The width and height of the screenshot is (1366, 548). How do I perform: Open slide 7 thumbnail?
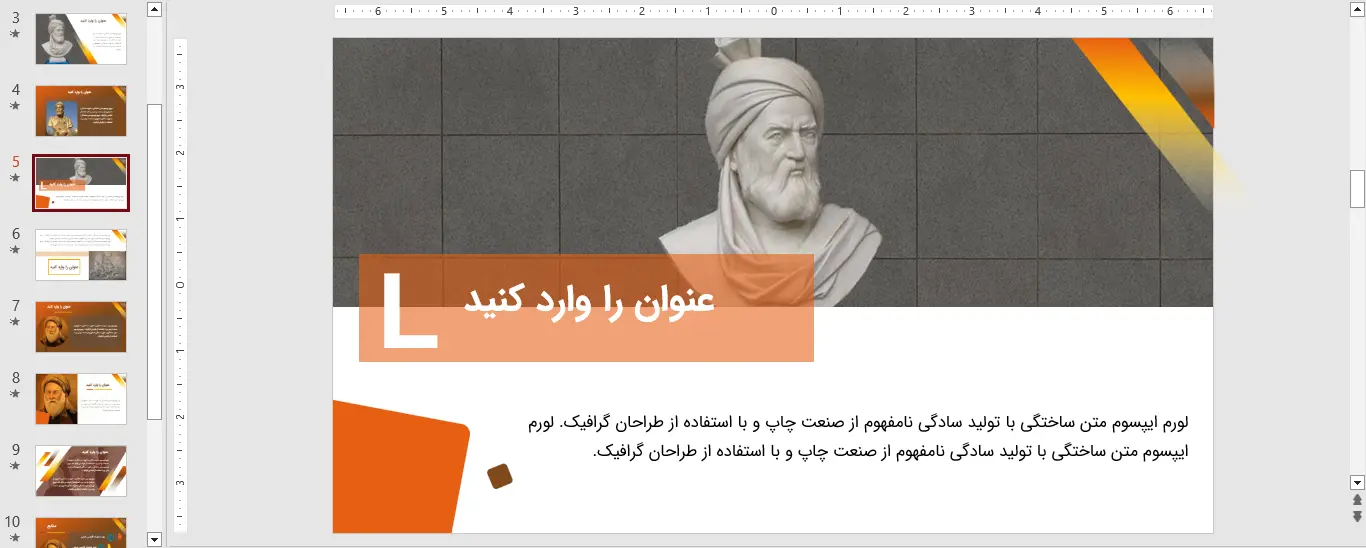click(x=81, y=327)
